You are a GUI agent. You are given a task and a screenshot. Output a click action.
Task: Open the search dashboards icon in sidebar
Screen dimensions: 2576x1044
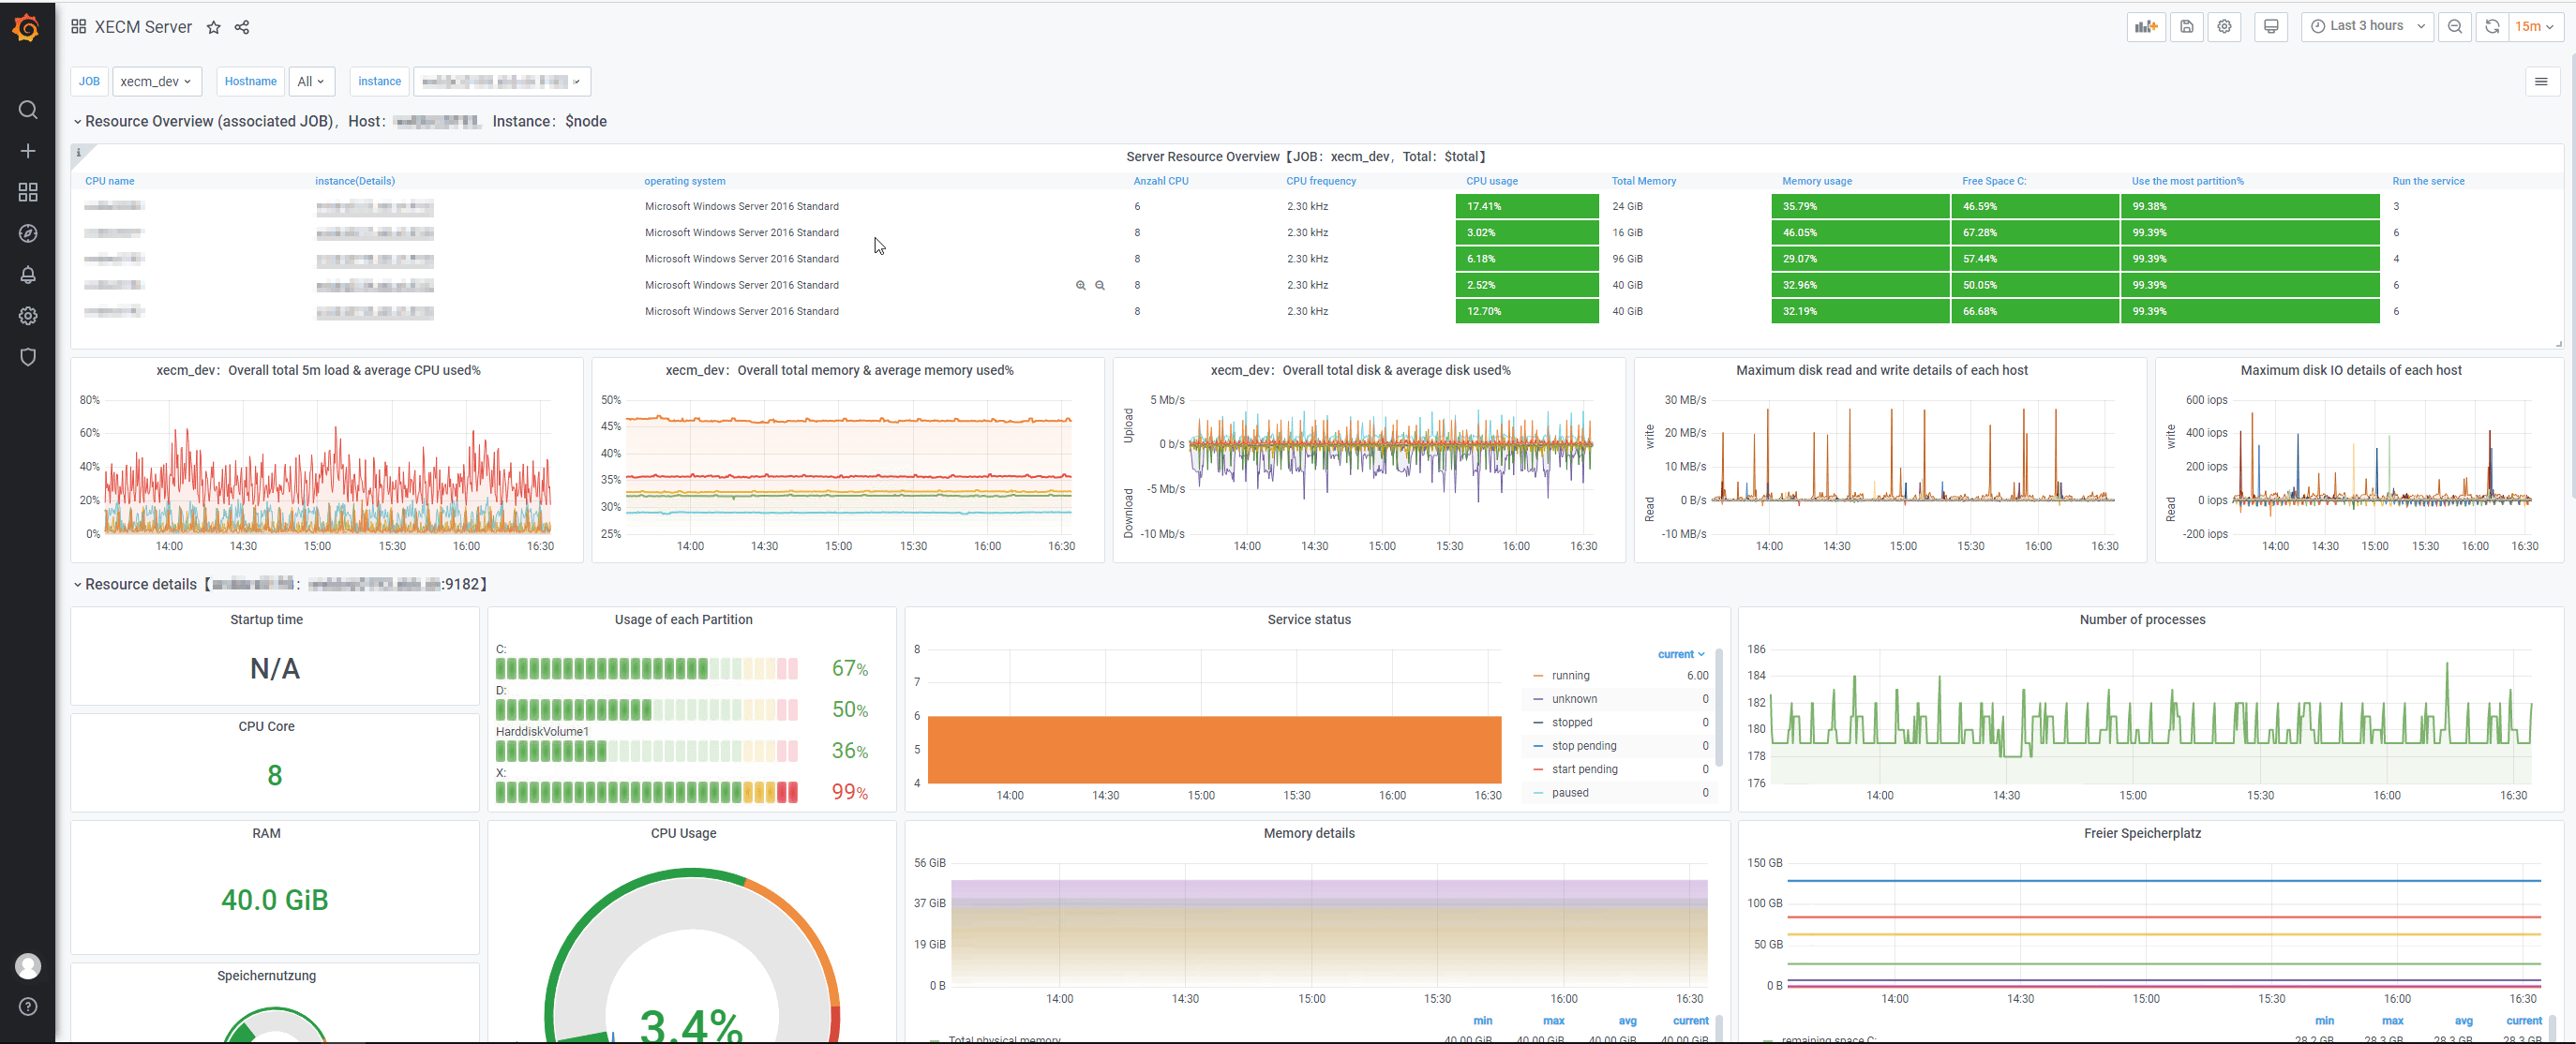[28, 110]
